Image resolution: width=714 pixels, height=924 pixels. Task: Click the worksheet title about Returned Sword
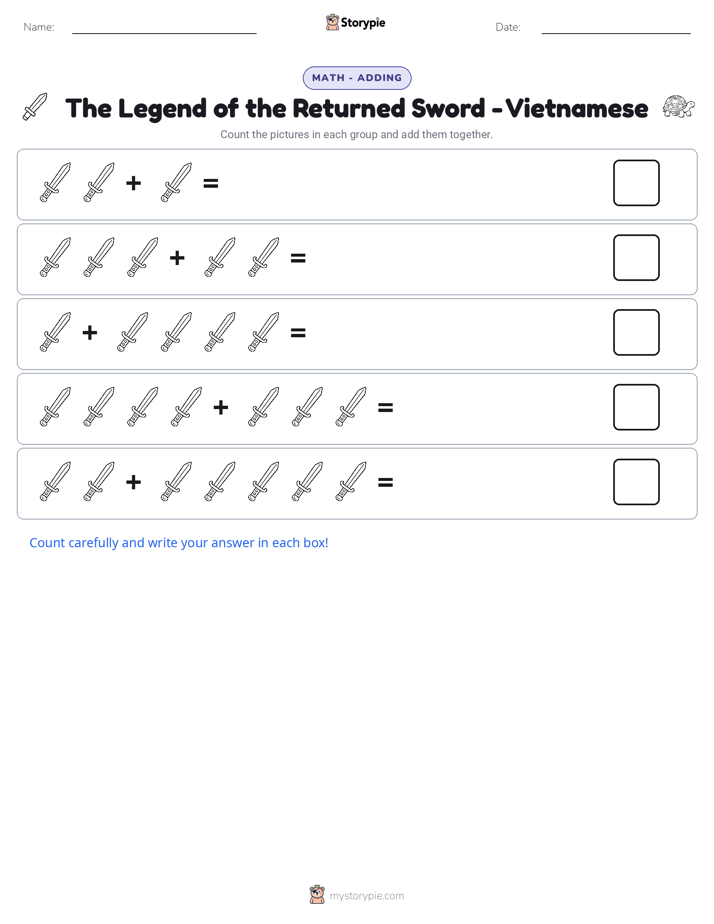pos(356,108)
